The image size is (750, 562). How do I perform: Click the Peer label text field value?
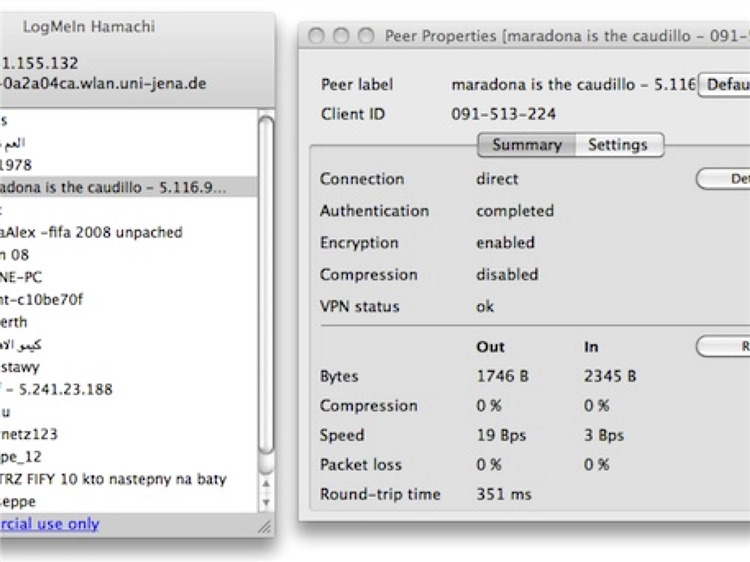[x=574, y=85]
